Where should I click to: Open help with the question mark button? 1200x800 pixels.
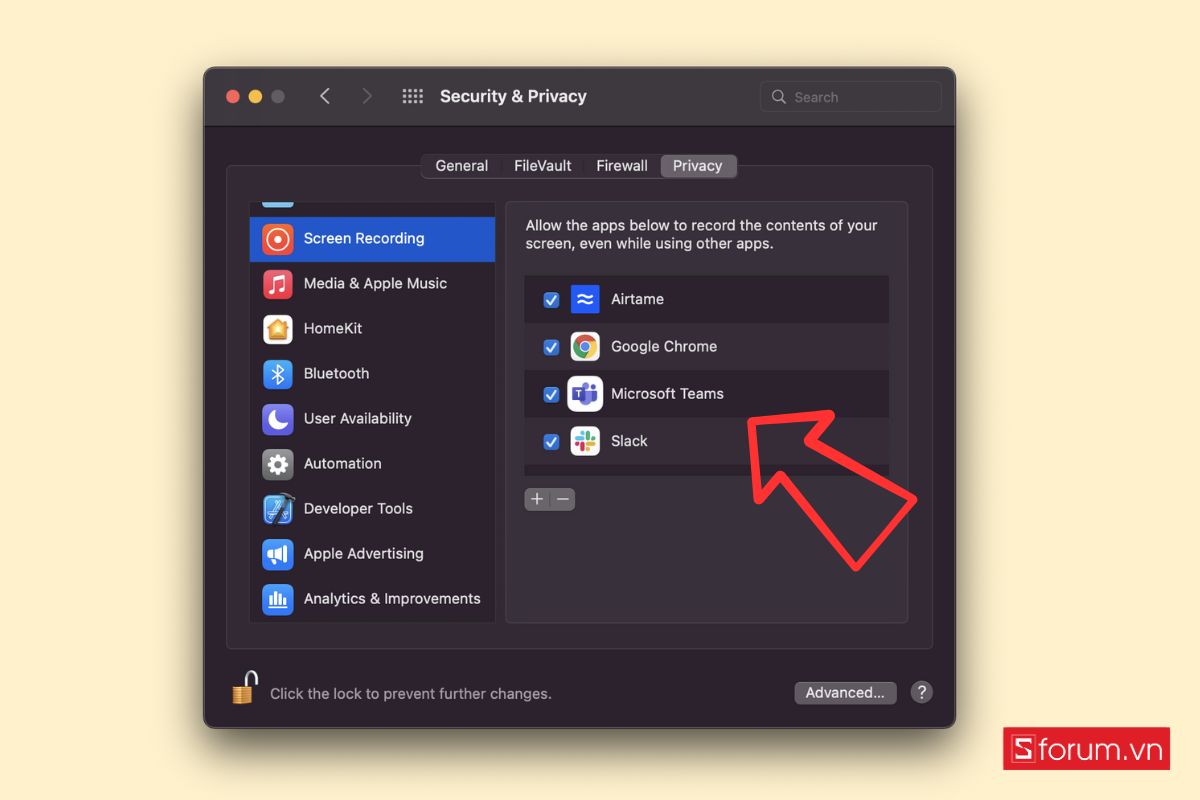(x=922, y=692)
